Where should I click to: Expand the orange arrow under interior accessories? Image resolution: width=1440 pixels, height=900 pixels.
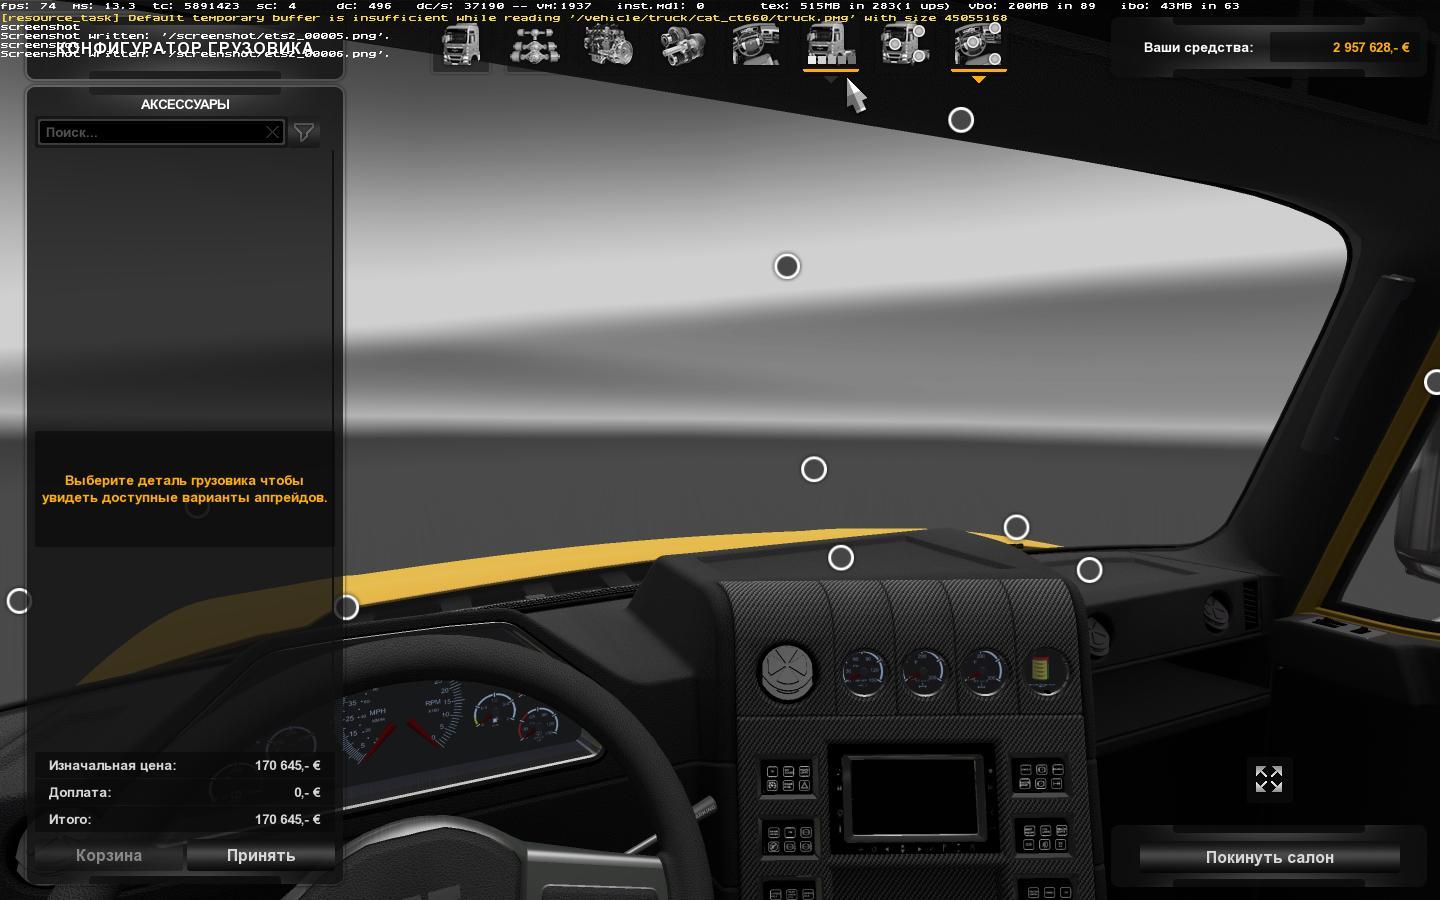[x=978, y=80]
